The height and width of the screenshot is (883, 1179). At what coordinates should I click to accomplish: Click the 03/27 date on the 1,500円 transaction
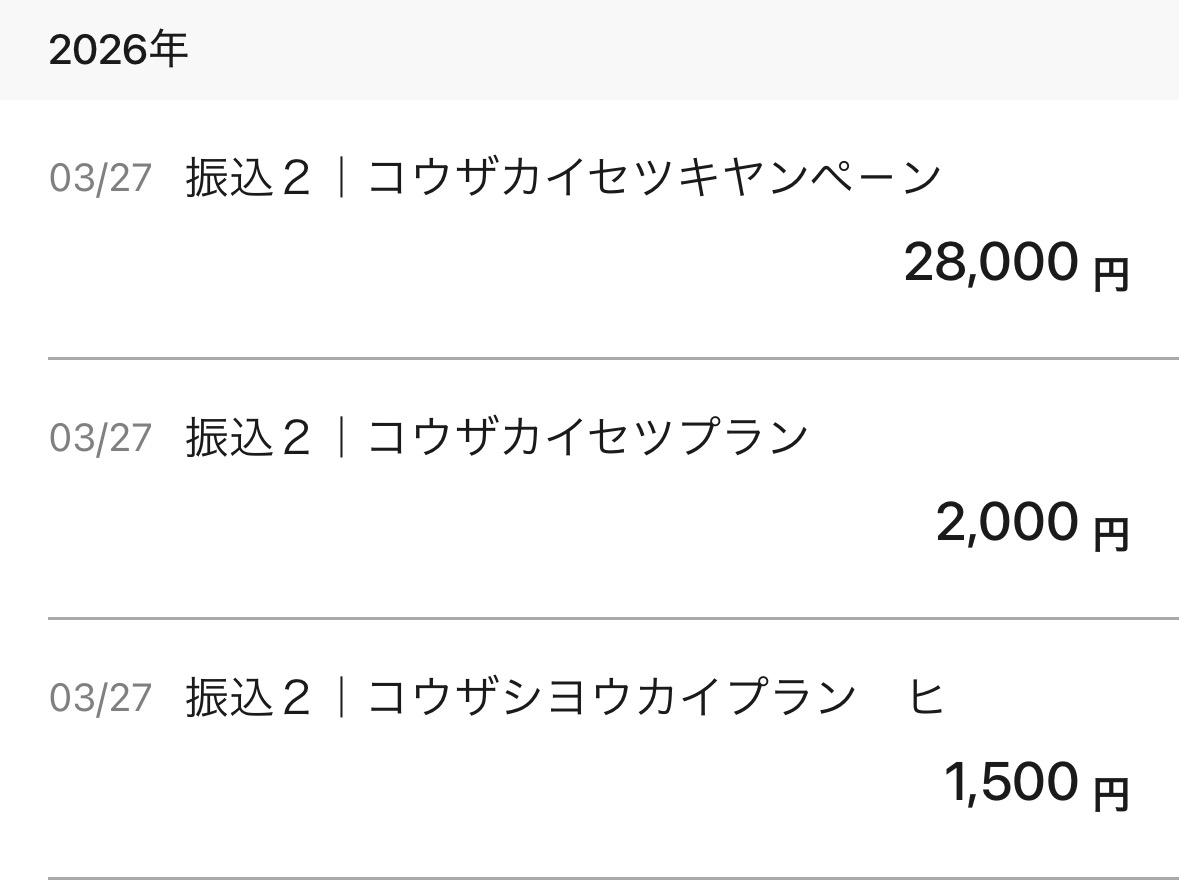[x=100, y=698]
